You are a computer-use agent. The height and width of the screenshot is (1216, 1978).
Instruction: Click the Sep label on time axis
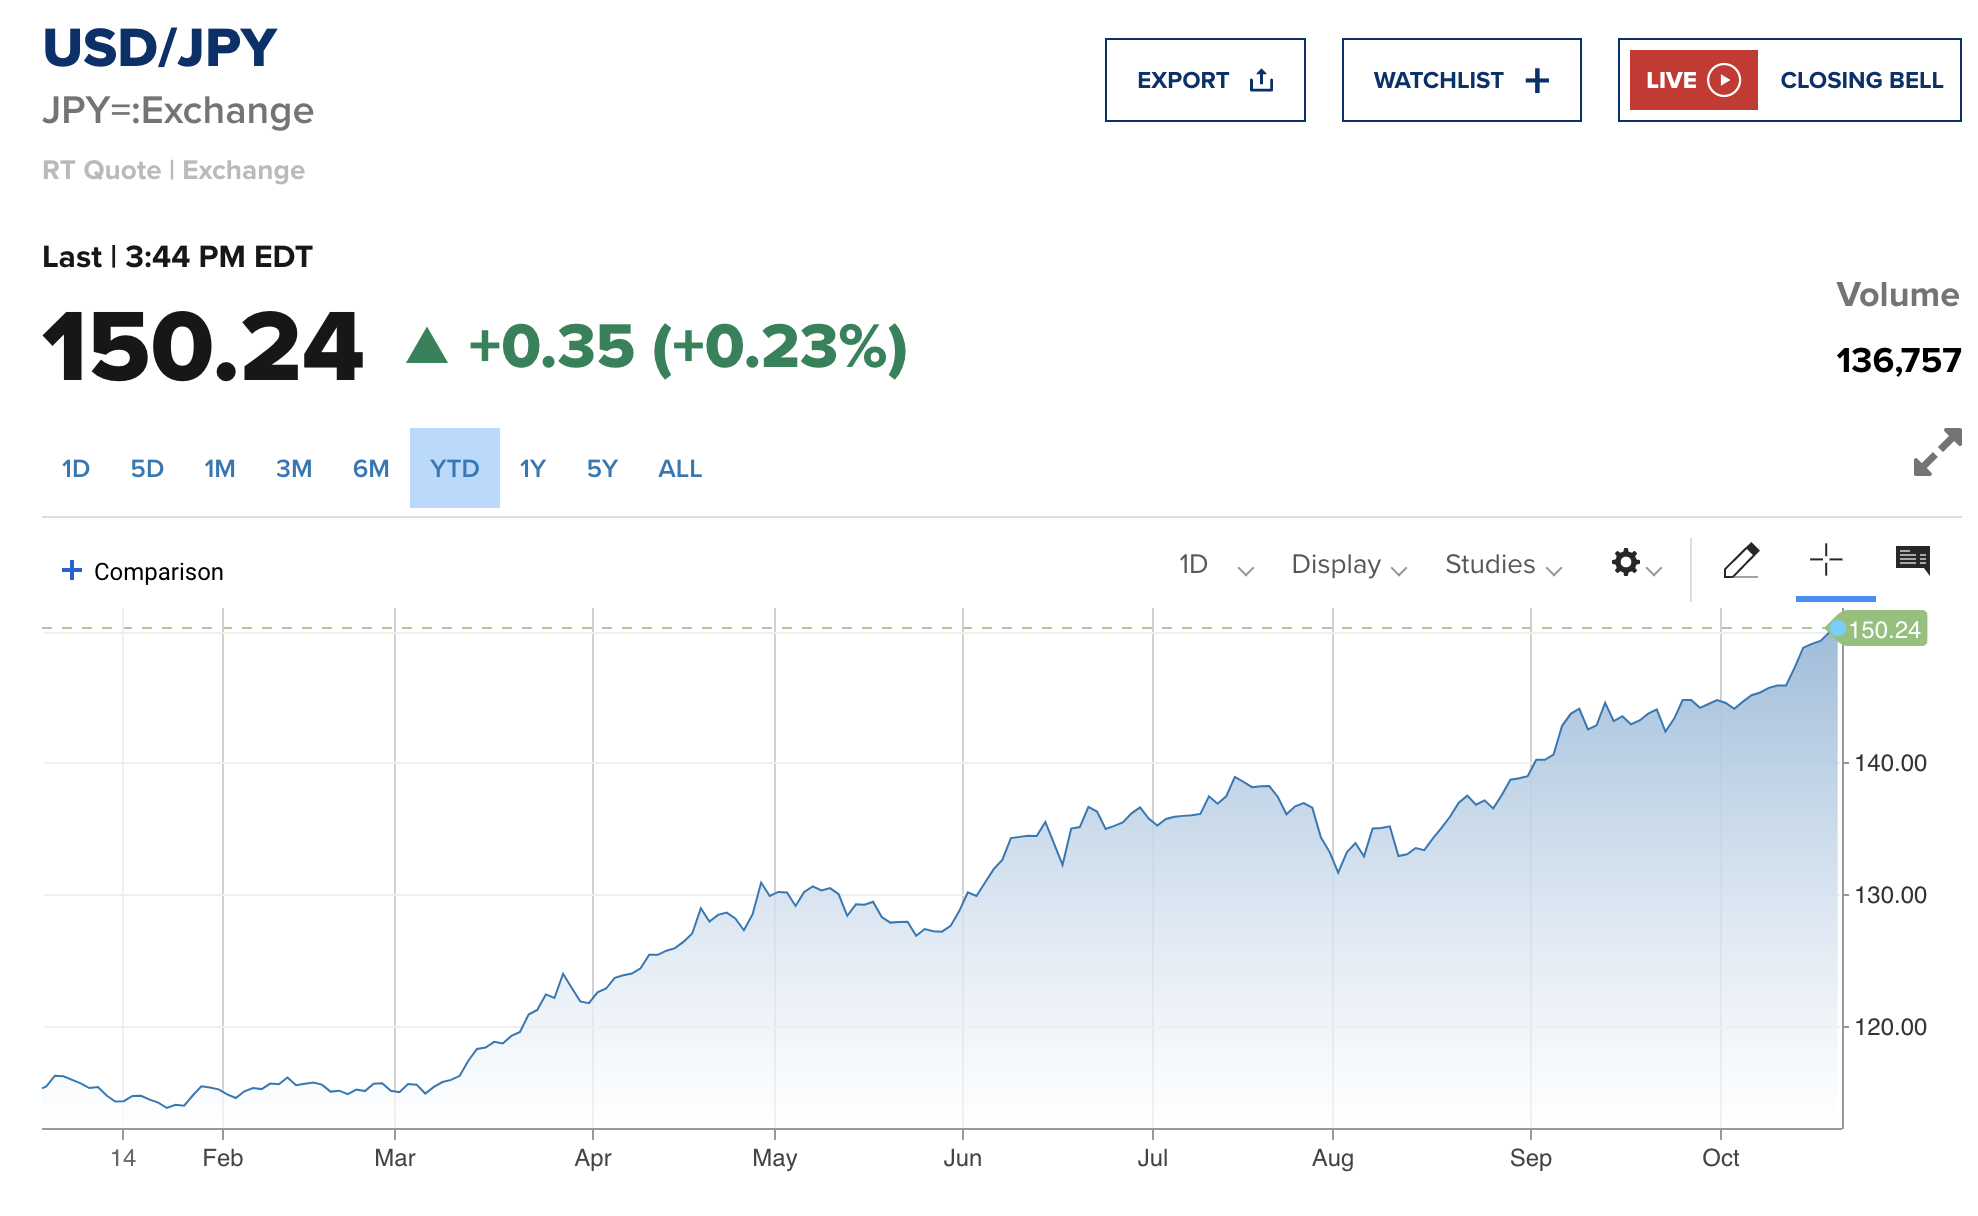tap(1530, 1158)
